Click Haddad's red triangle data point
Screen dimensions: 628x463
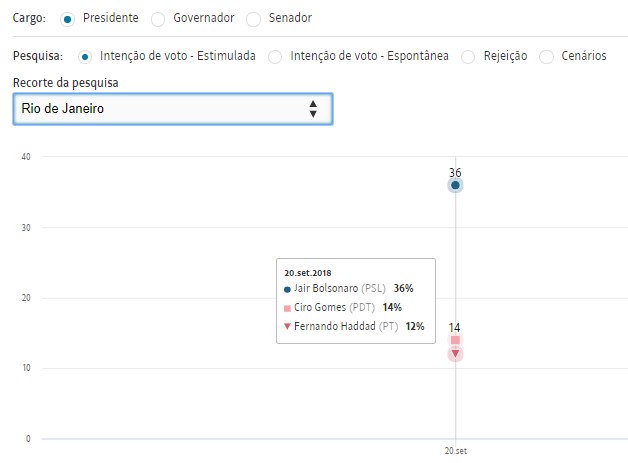tap(455, 353)
